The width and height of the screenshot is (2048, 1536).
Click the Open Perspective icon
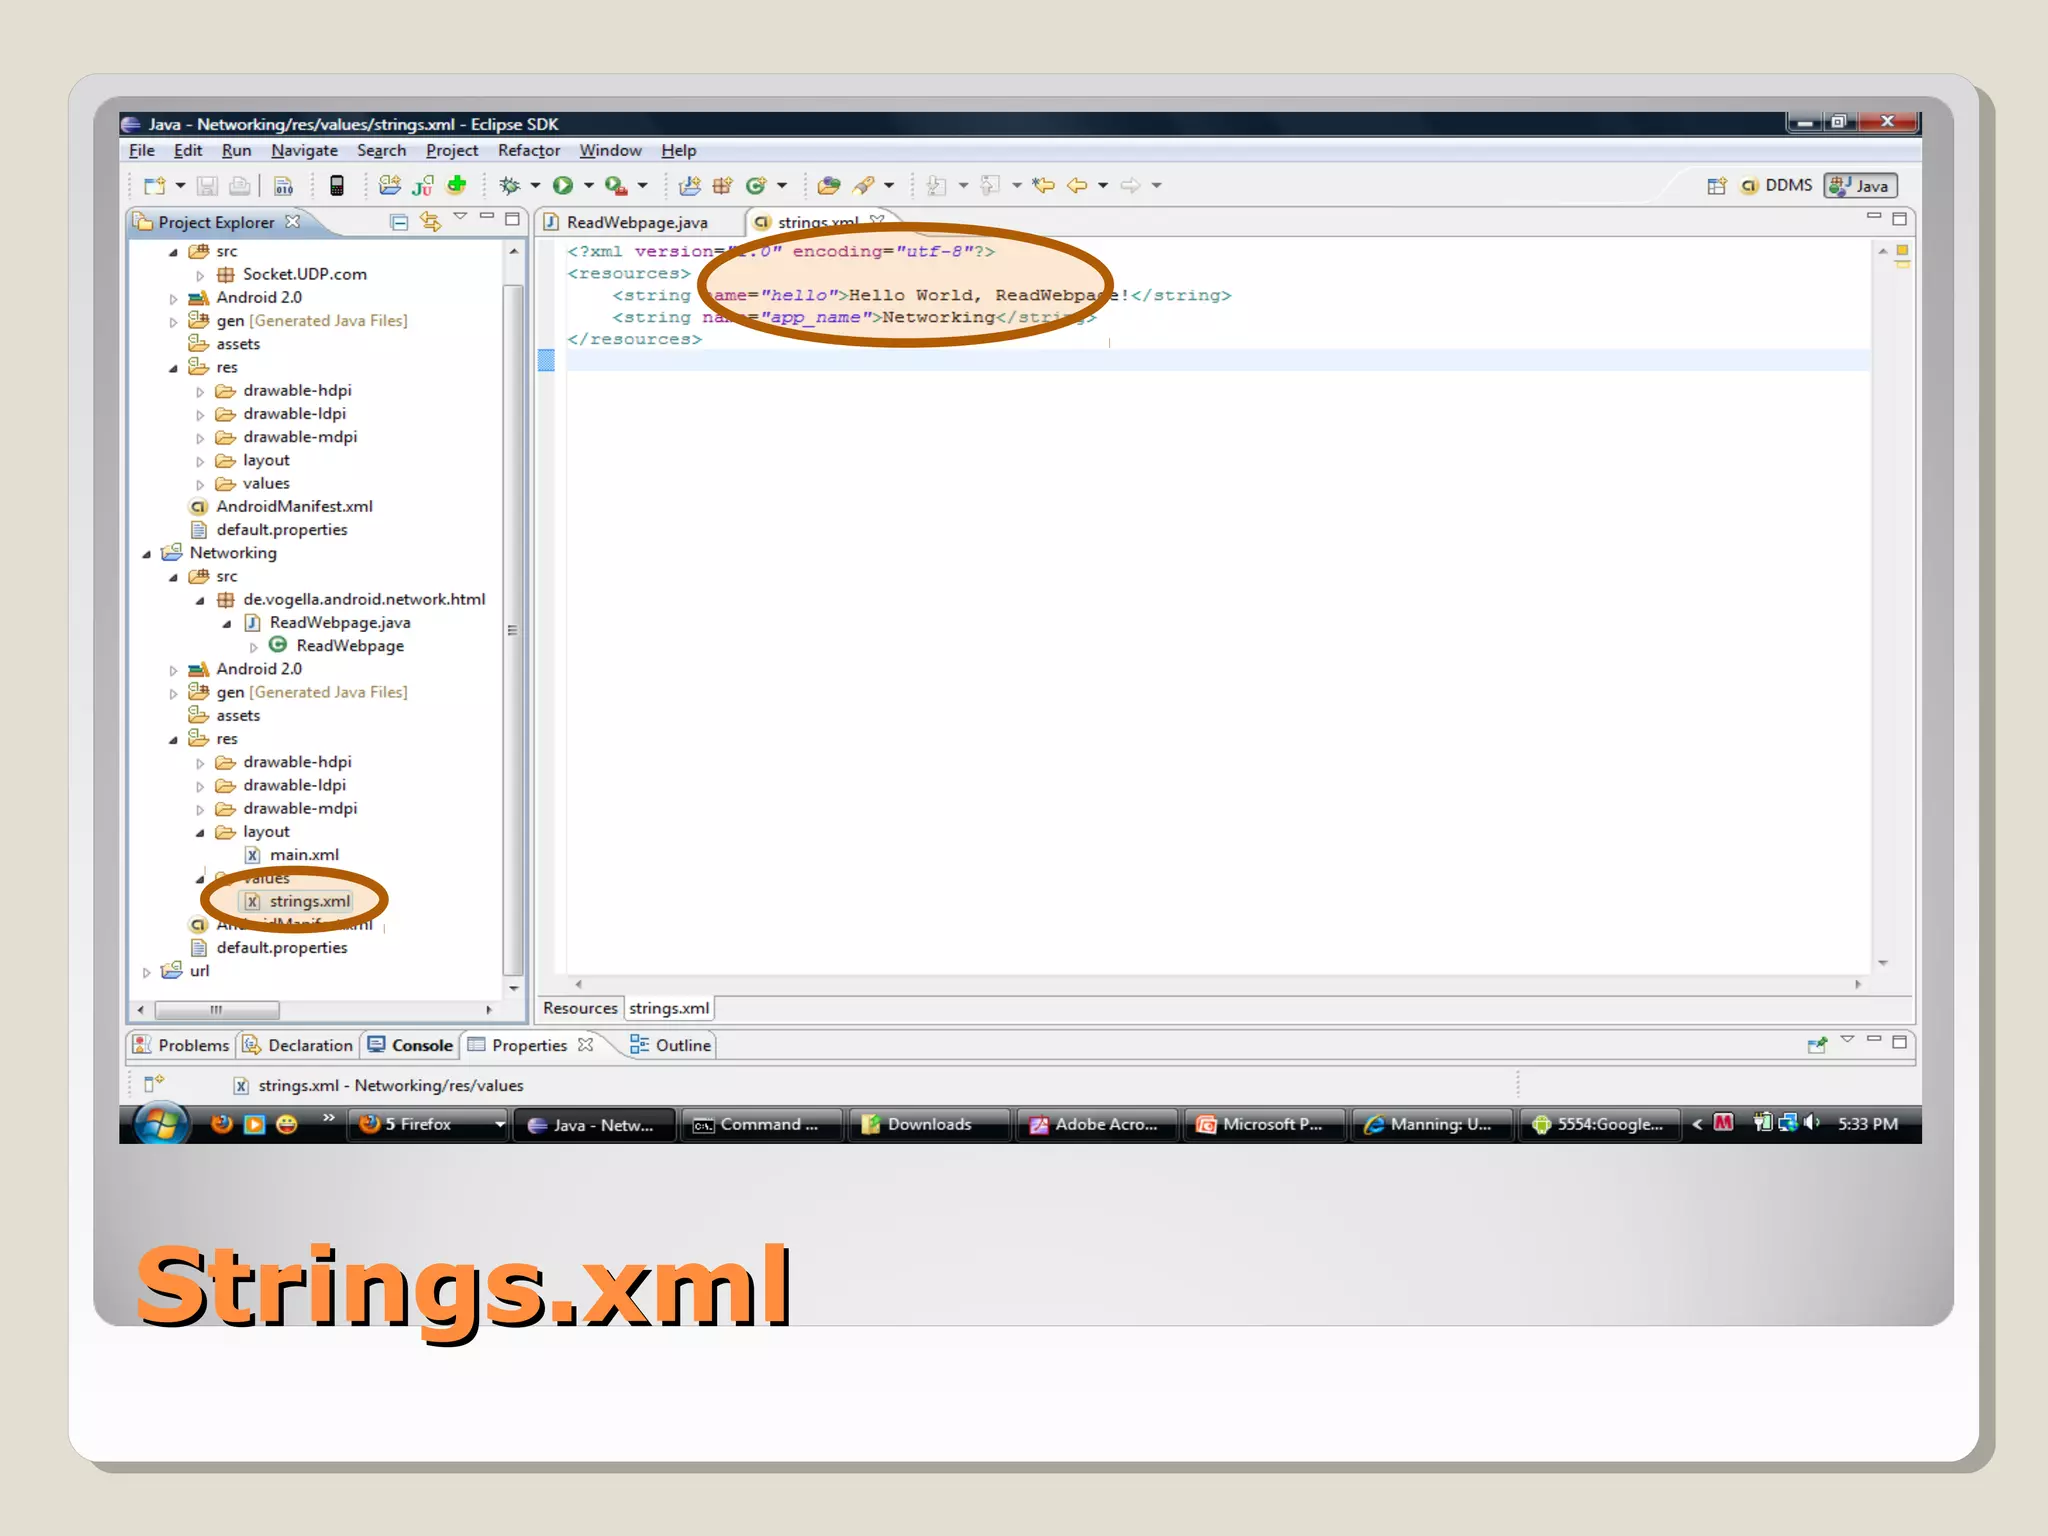1716,186
